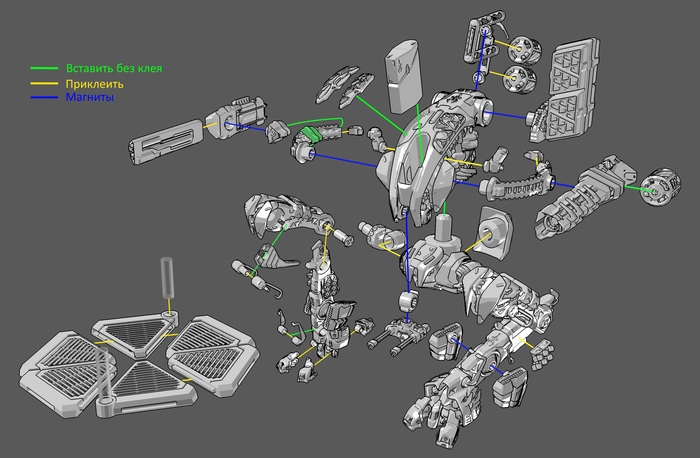The height and width of the screenshot is (458, 700).
Task: Click the legend text "Приклеить"
Action: coord(94,84)
